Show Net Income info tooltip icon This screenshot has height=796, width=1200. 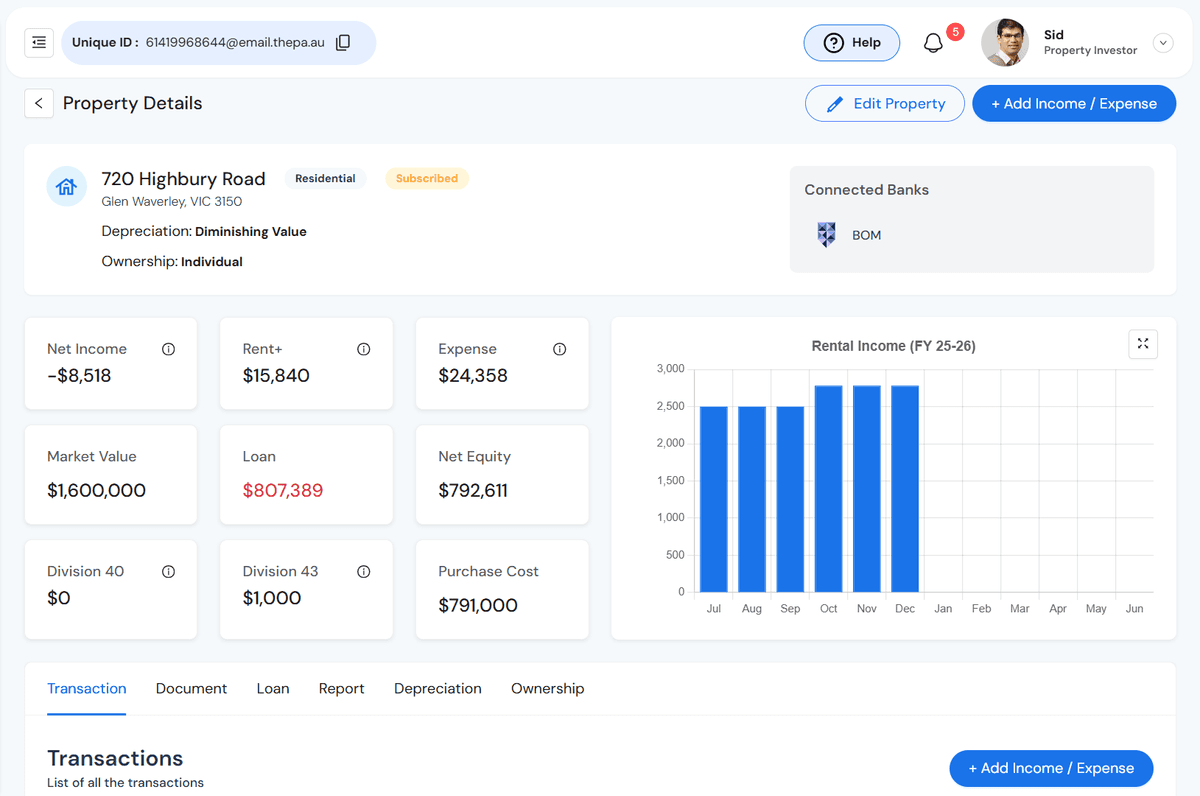(168, 349)
